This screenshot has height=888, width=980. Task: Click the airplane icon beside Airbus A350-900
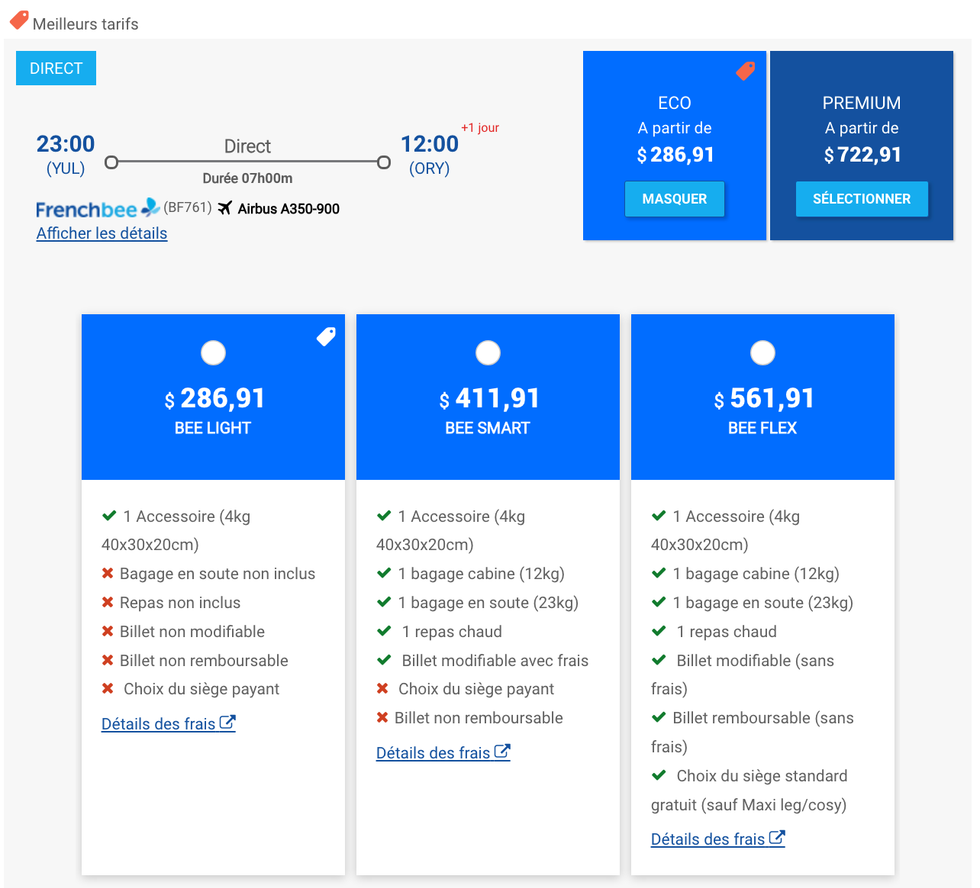[x=225, y=208]
